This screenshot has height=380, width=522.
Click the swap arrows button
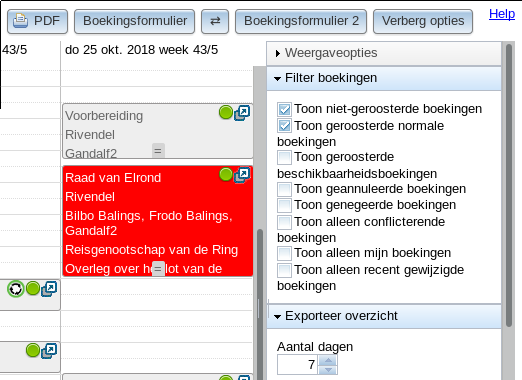215,21
